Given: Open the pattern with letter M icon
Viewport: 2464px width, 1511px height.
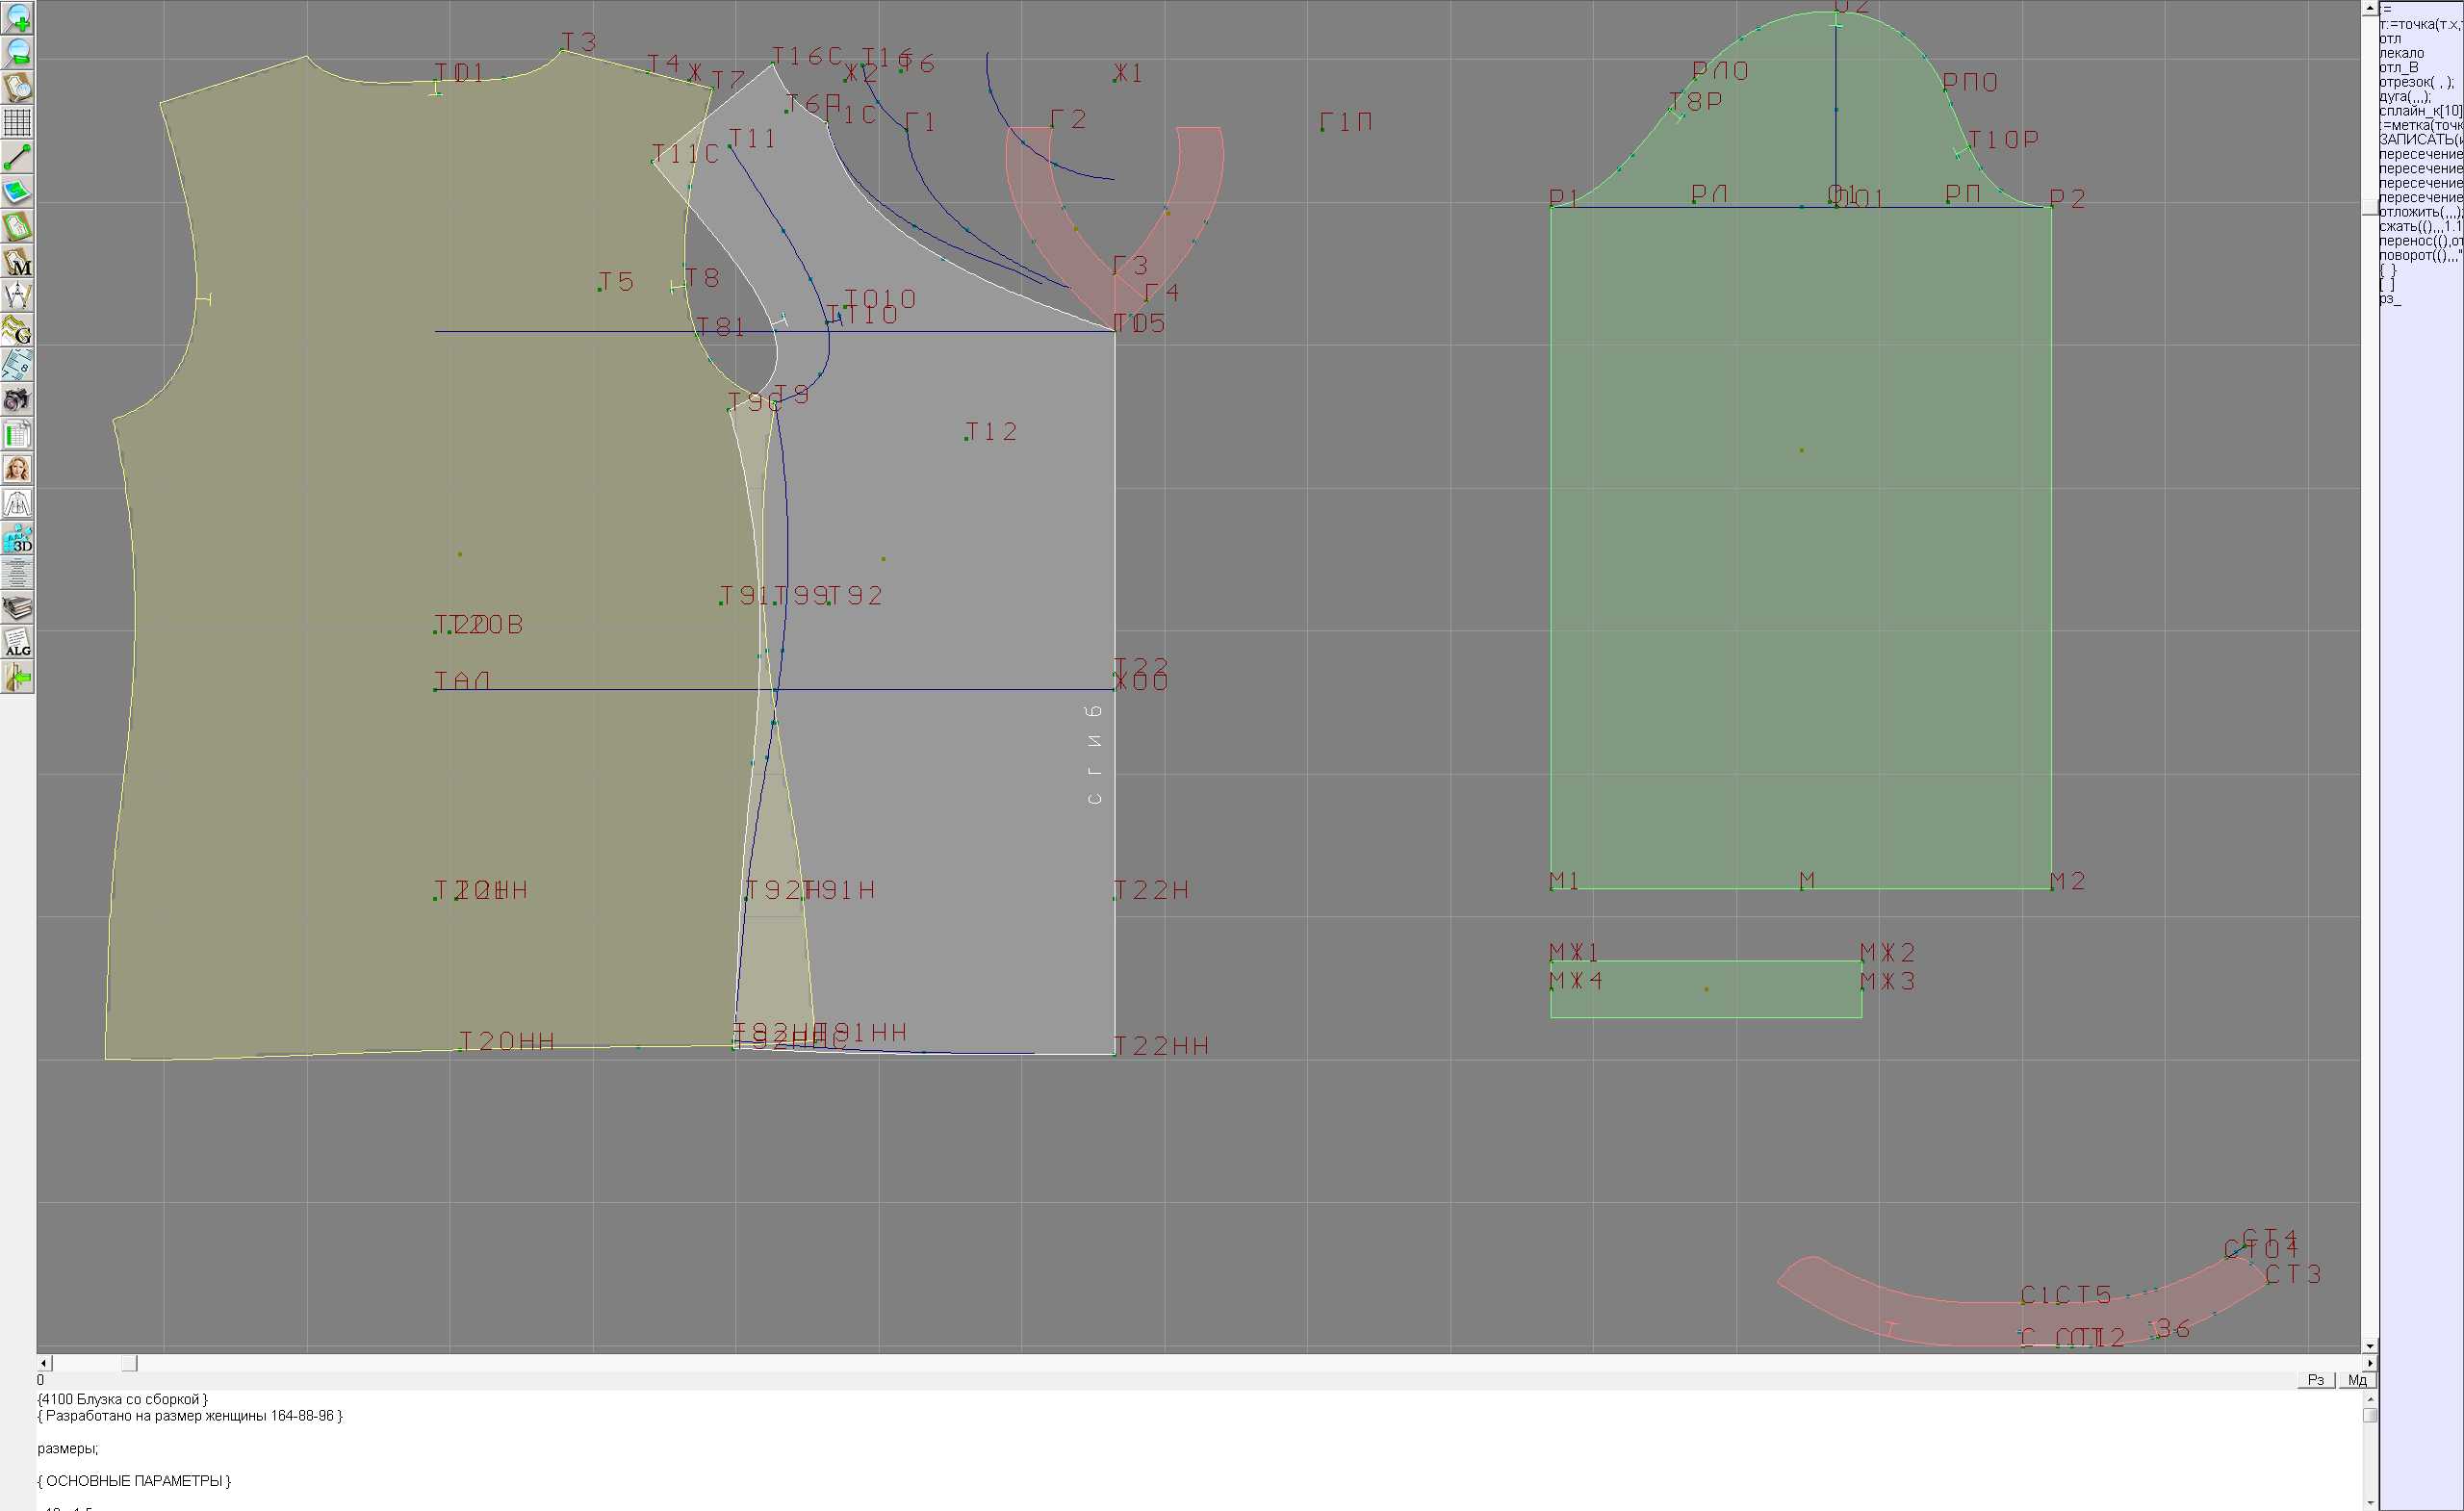Looking at the screenshot, I should (17, 262).
